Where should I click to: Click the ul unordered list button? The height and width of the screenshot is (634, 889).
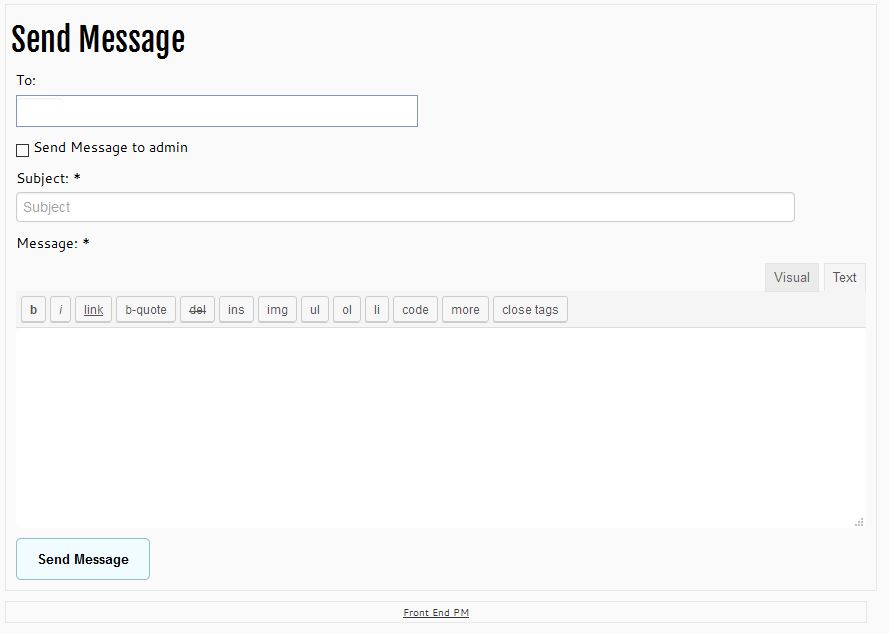point(314,310)
